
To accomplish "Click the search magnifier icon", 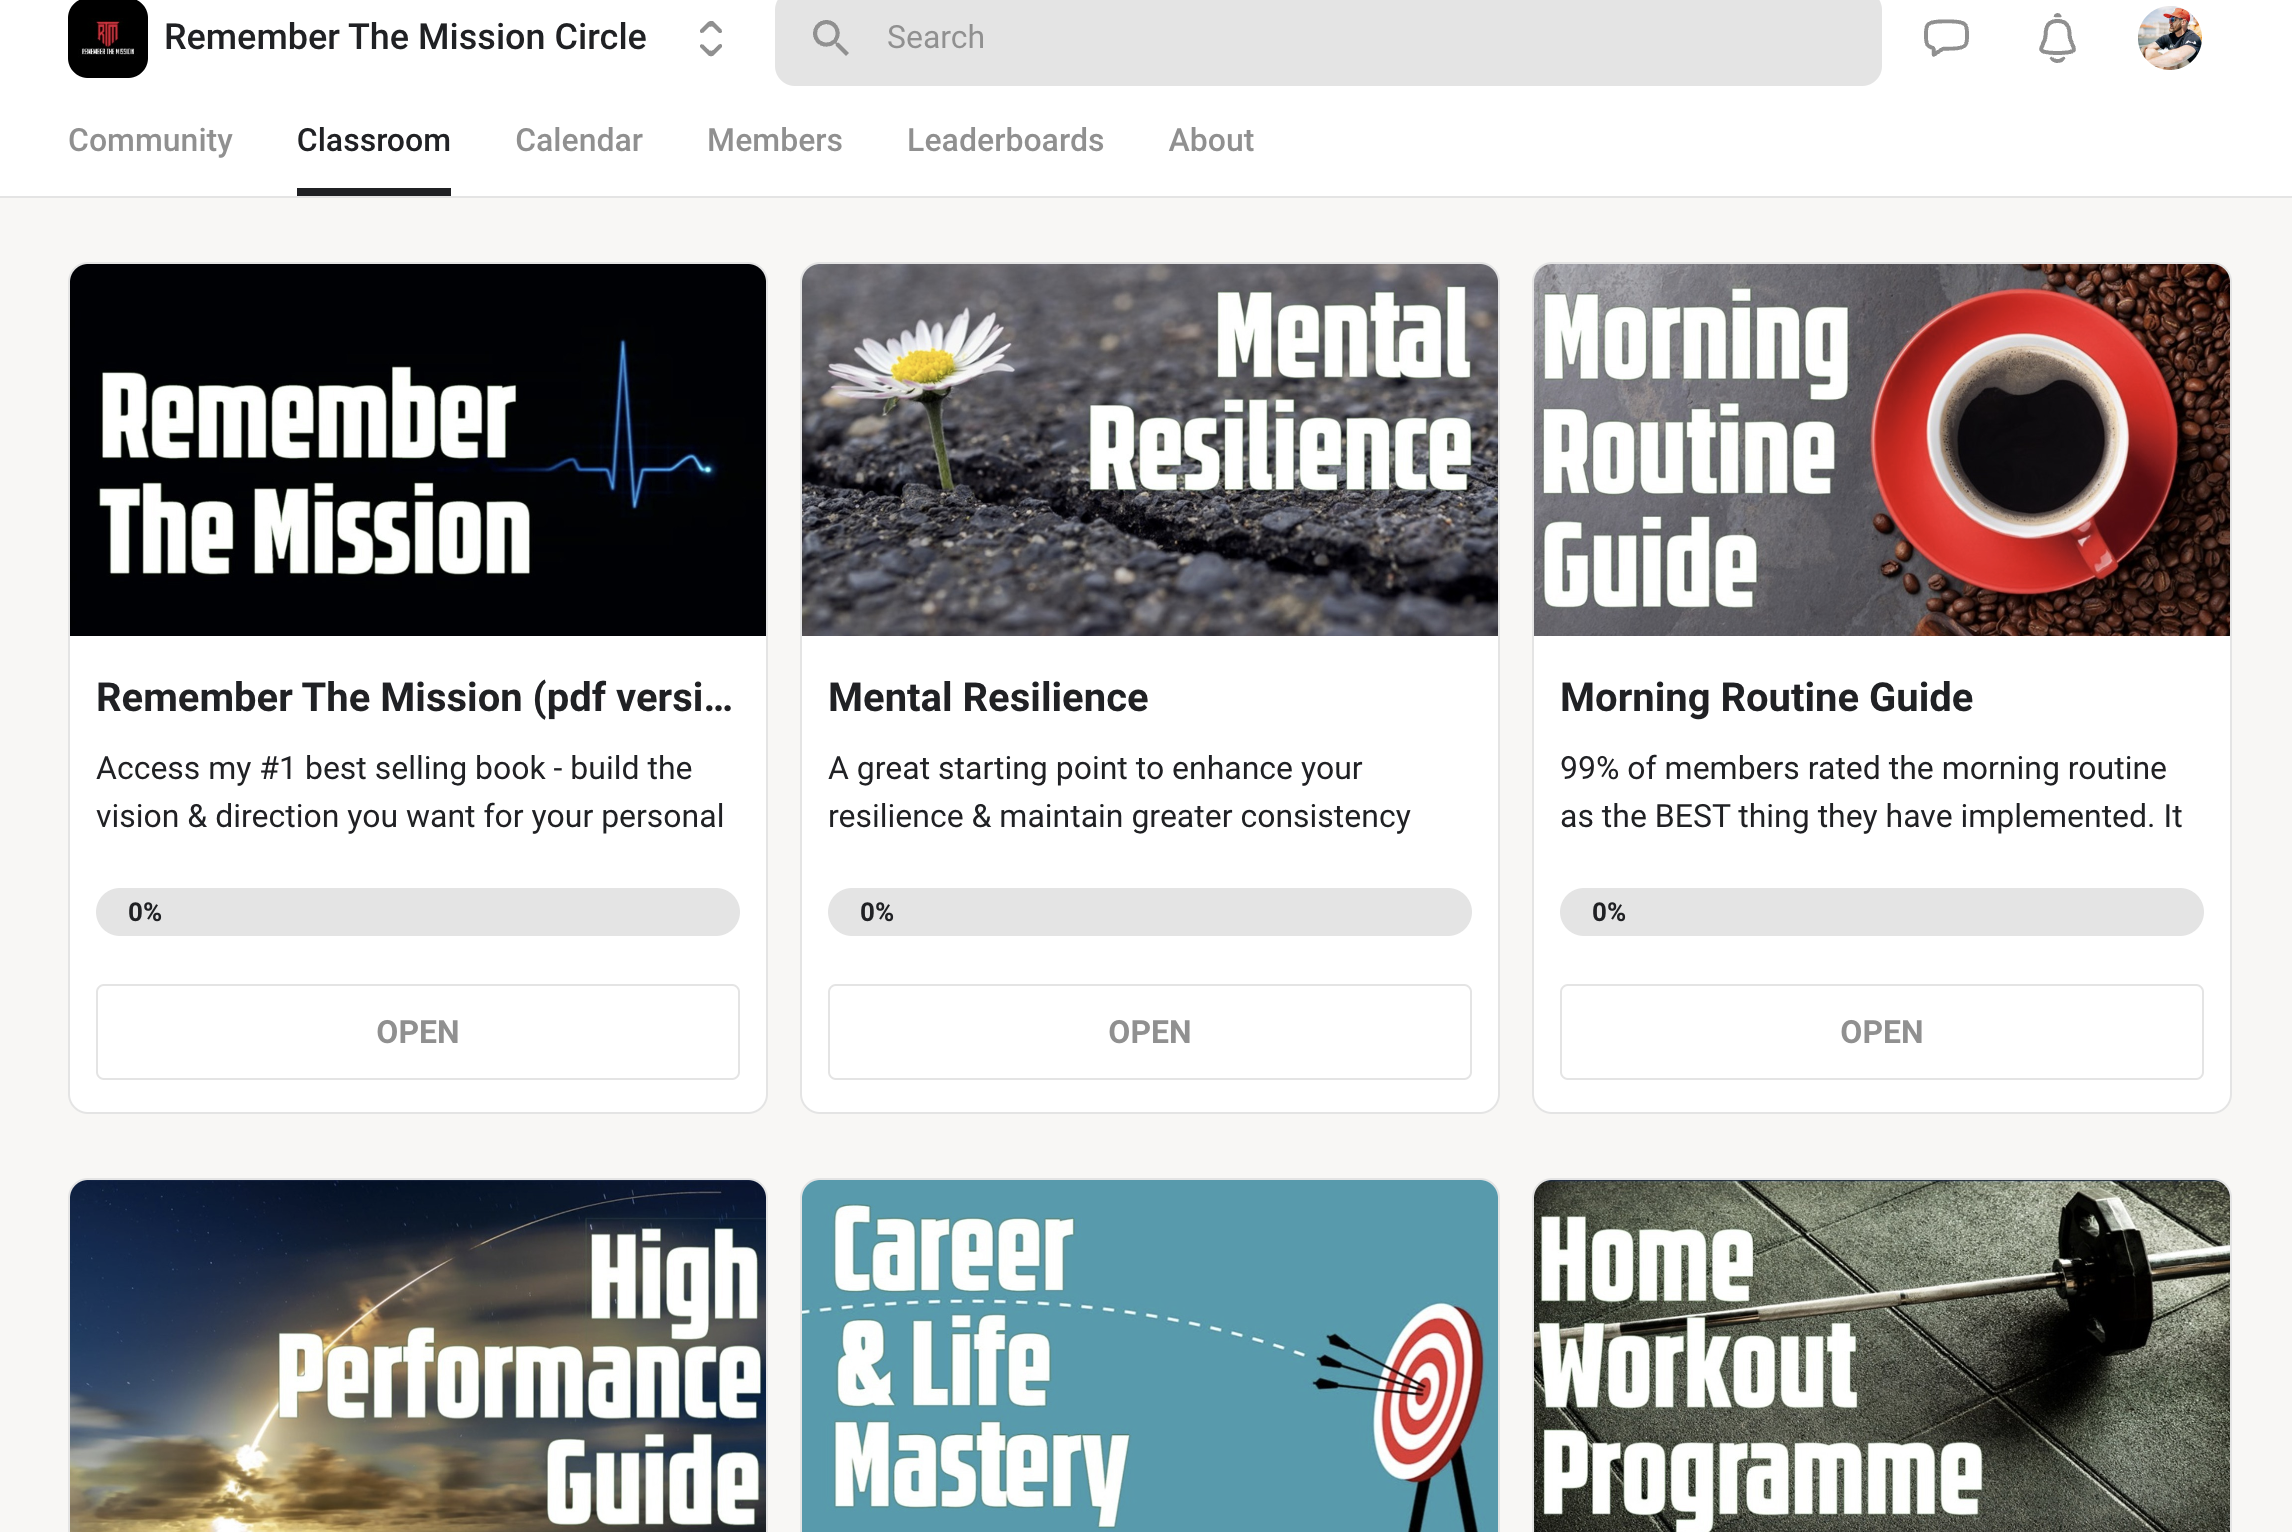I will 829,38.
